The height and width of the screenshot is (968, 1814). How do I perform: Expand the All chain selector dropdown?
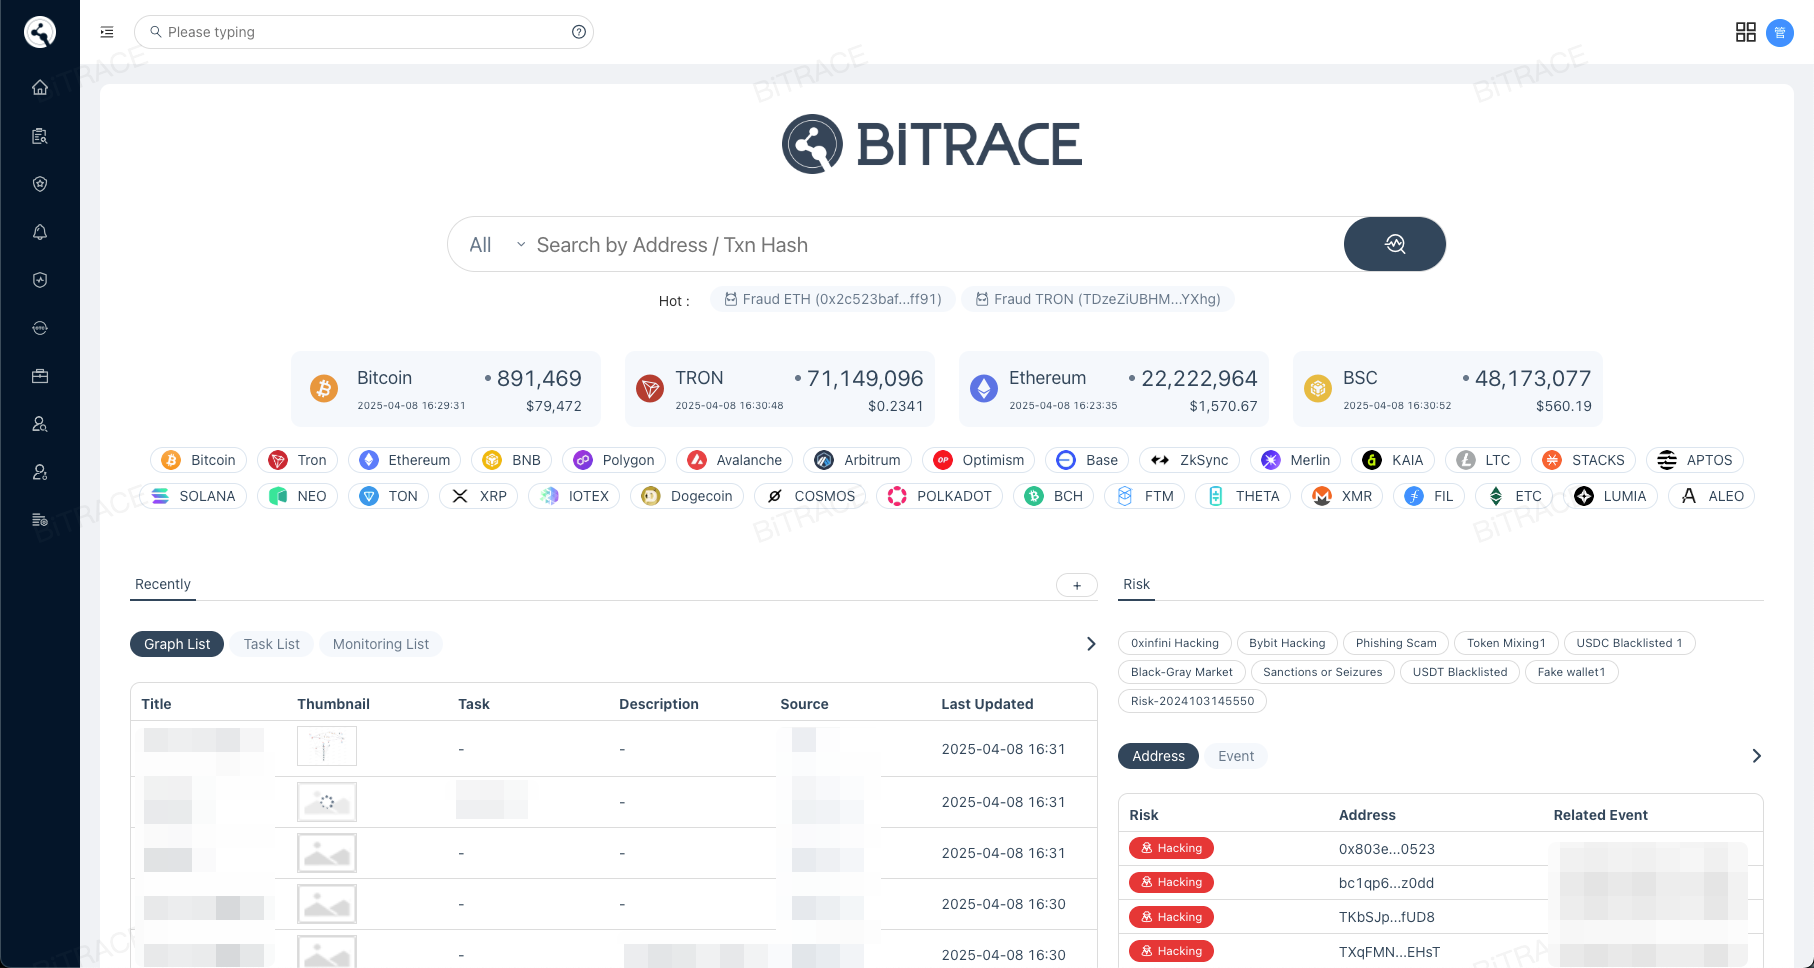click(497, 245)
